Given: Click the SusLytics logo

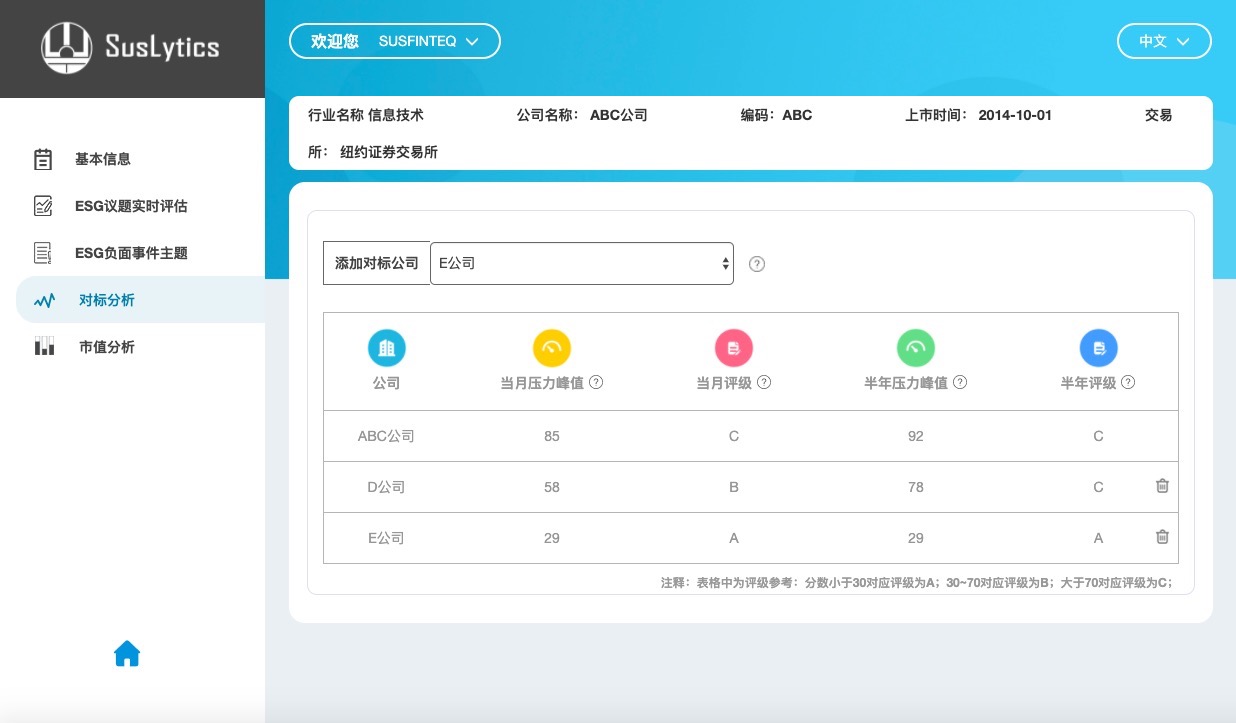Looking at the screenshot, I should [130, 48].
